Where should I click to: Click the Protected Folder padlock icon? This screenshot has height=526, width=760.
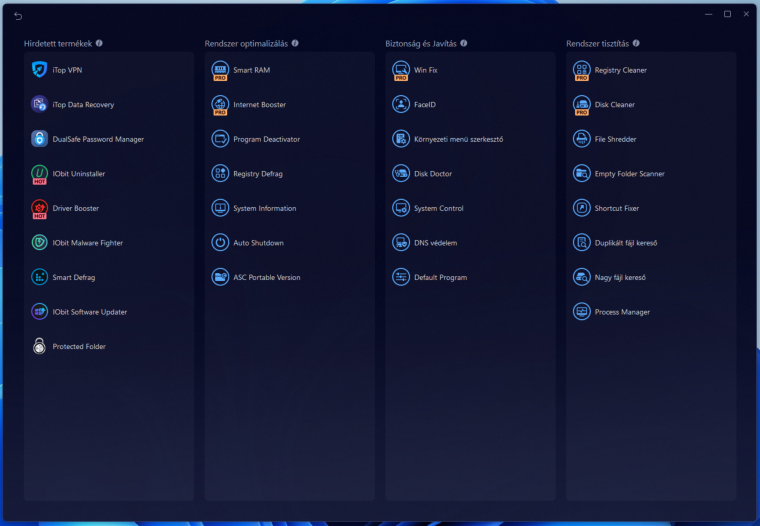click(39, 347)
